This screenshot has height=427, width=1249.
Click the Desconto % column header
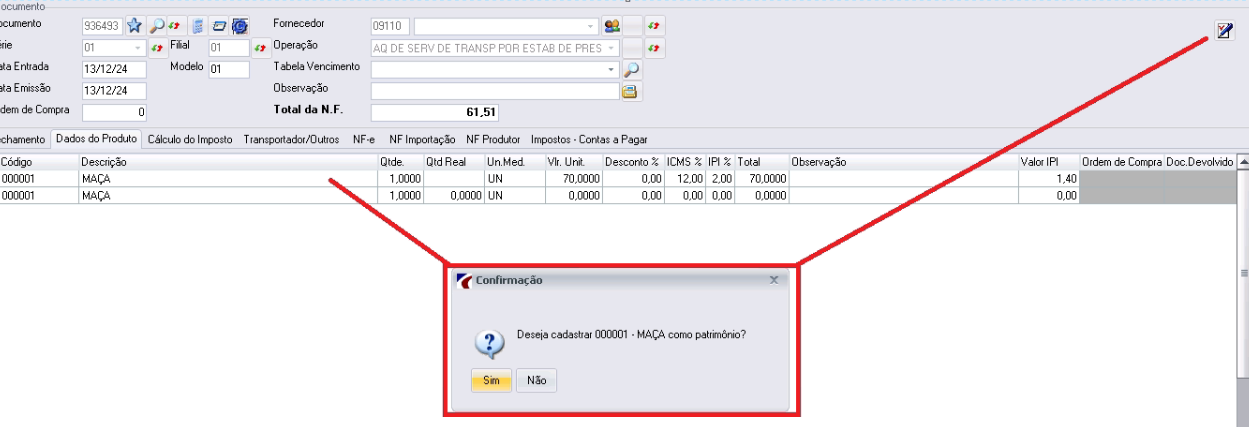[634, 161]
